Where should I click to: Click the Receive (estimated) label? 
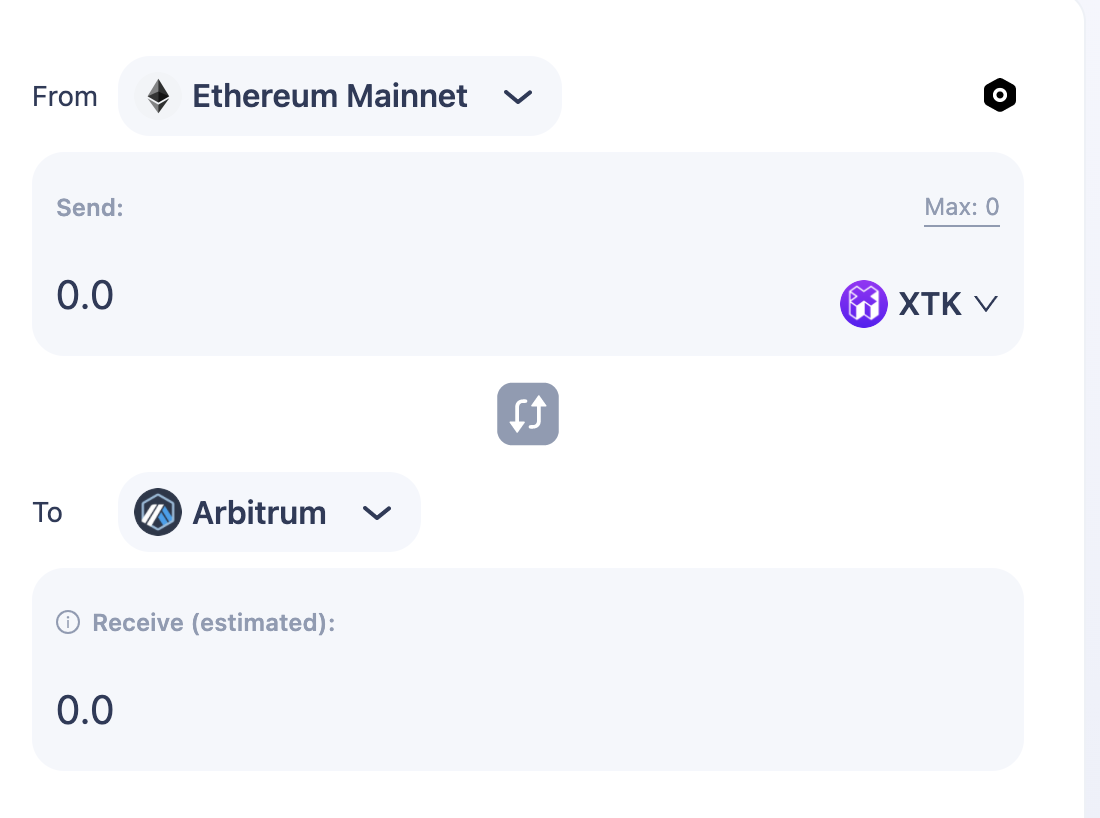click(213, 623)
